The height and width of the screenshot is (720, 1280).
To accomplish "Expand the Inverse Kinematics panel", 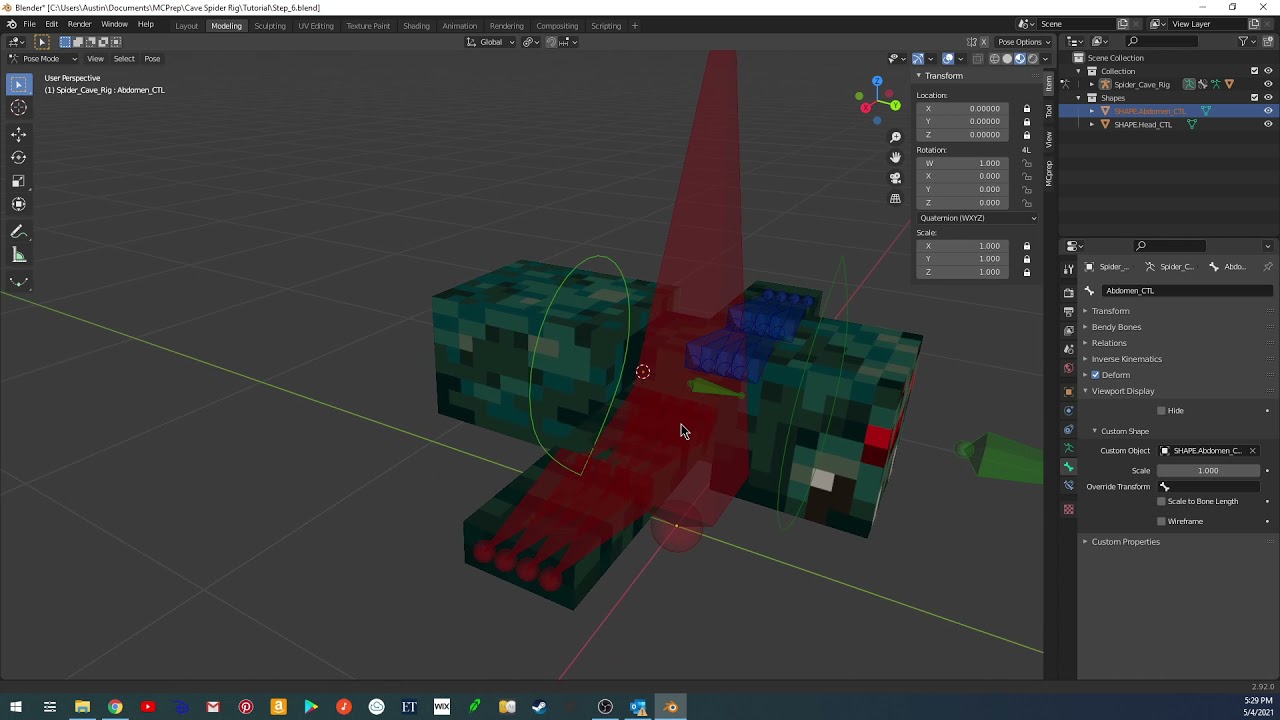I will [x=1126, y=359].
